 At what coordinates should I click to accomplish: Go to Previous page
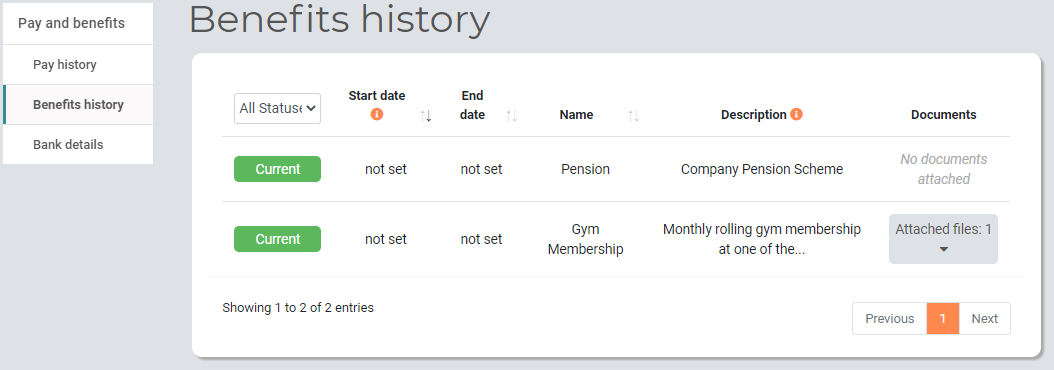tap(889, 318)
